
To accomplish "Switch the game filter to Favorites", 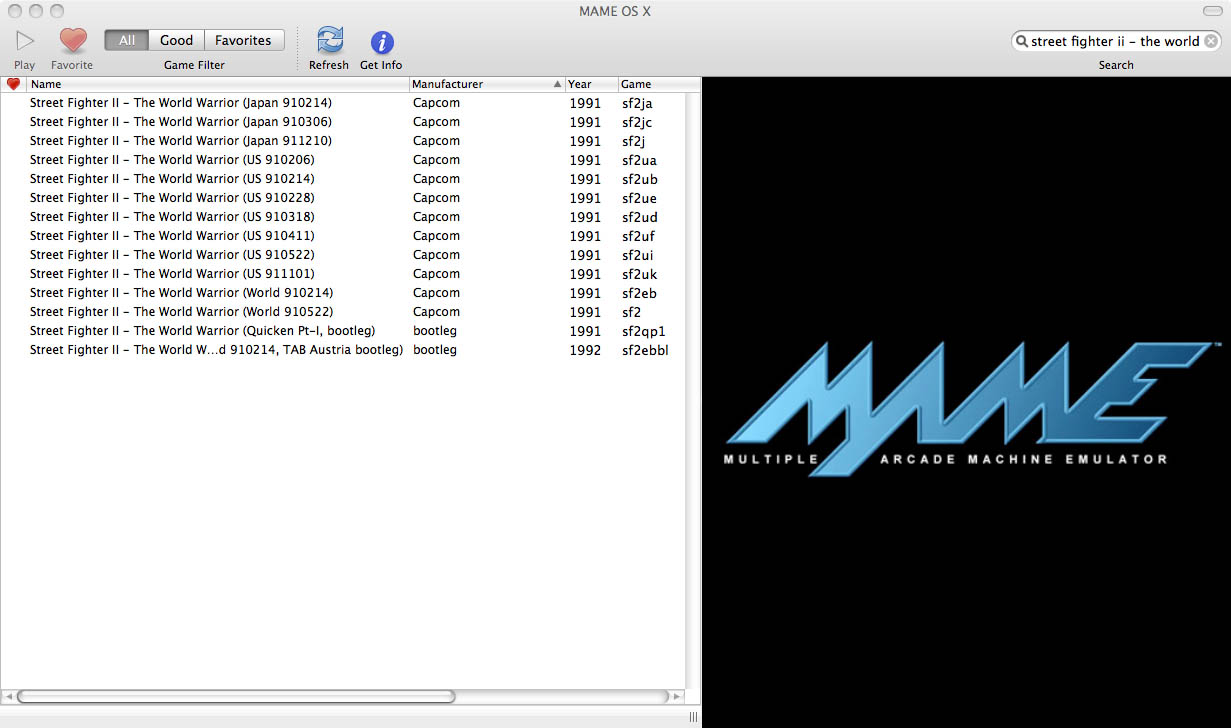I will pyautogui.click(x=244, y=40).
